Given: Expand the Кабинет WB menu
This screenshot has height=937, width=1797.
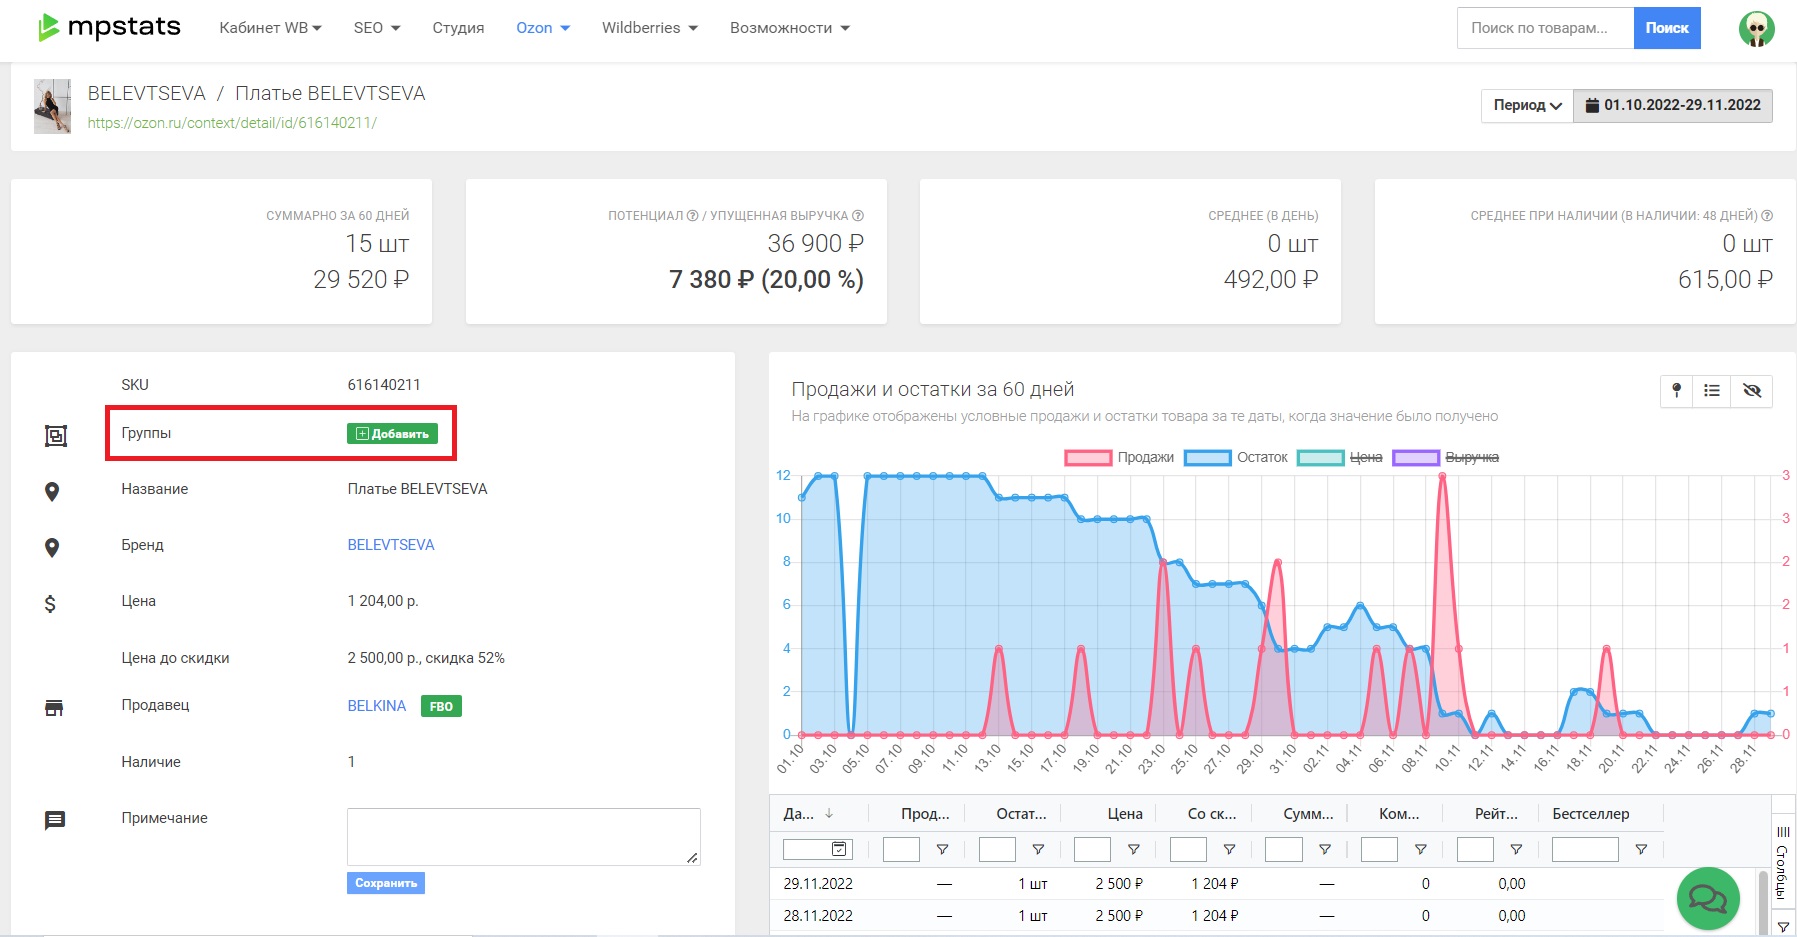Looking at the screenshot, I should coord(270,28).
